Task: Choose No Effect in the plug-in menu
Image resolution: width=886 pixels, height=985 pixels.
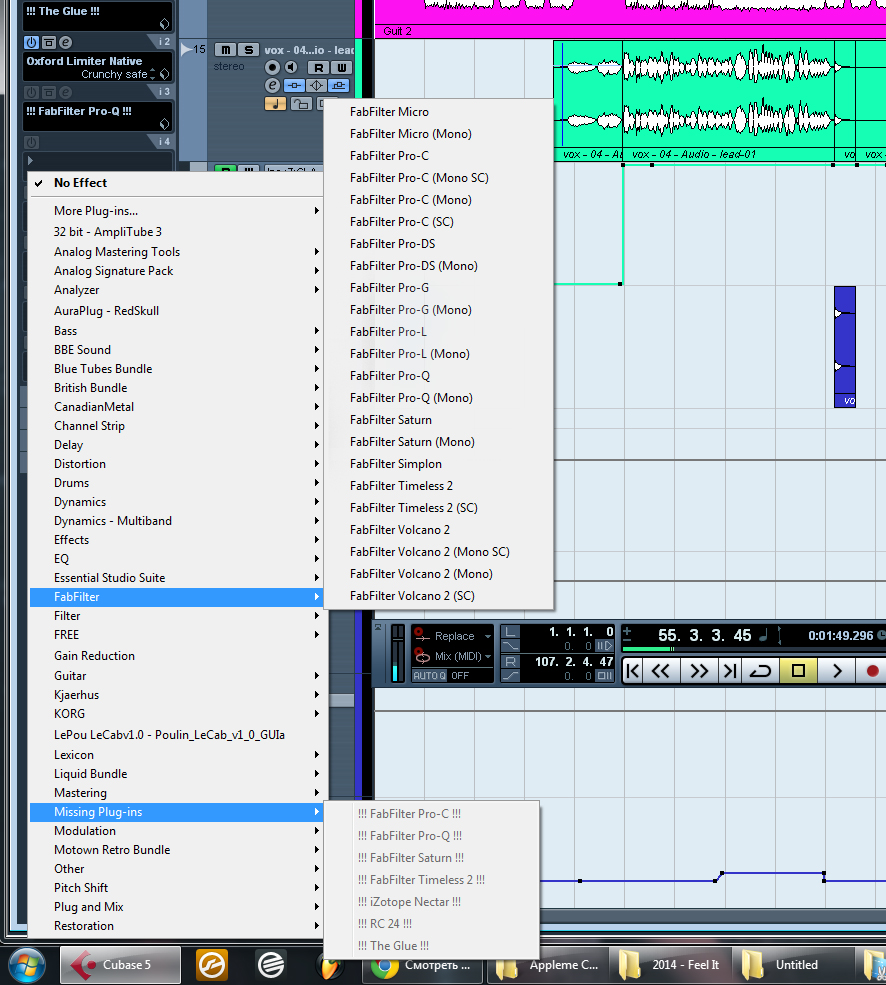Action: 177,183
